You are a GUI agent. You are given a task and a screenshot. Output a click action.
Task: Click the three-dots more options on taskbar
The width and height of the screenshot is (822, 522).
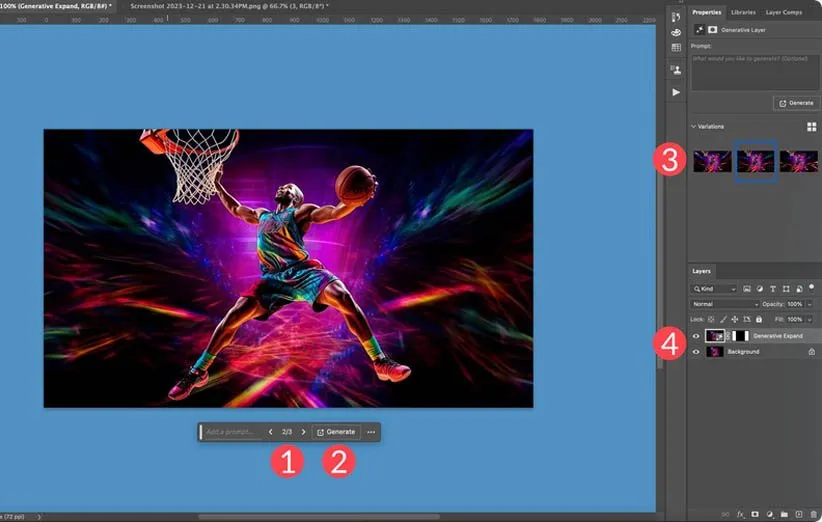[x=370, y=432]
